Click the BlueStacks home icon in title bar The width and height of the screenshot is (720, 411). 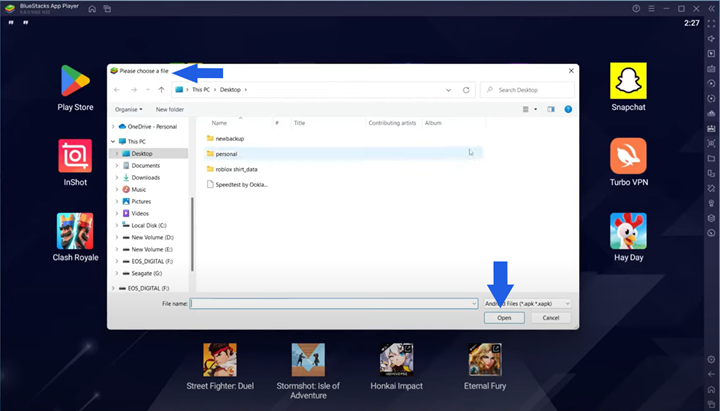[92, 9]
